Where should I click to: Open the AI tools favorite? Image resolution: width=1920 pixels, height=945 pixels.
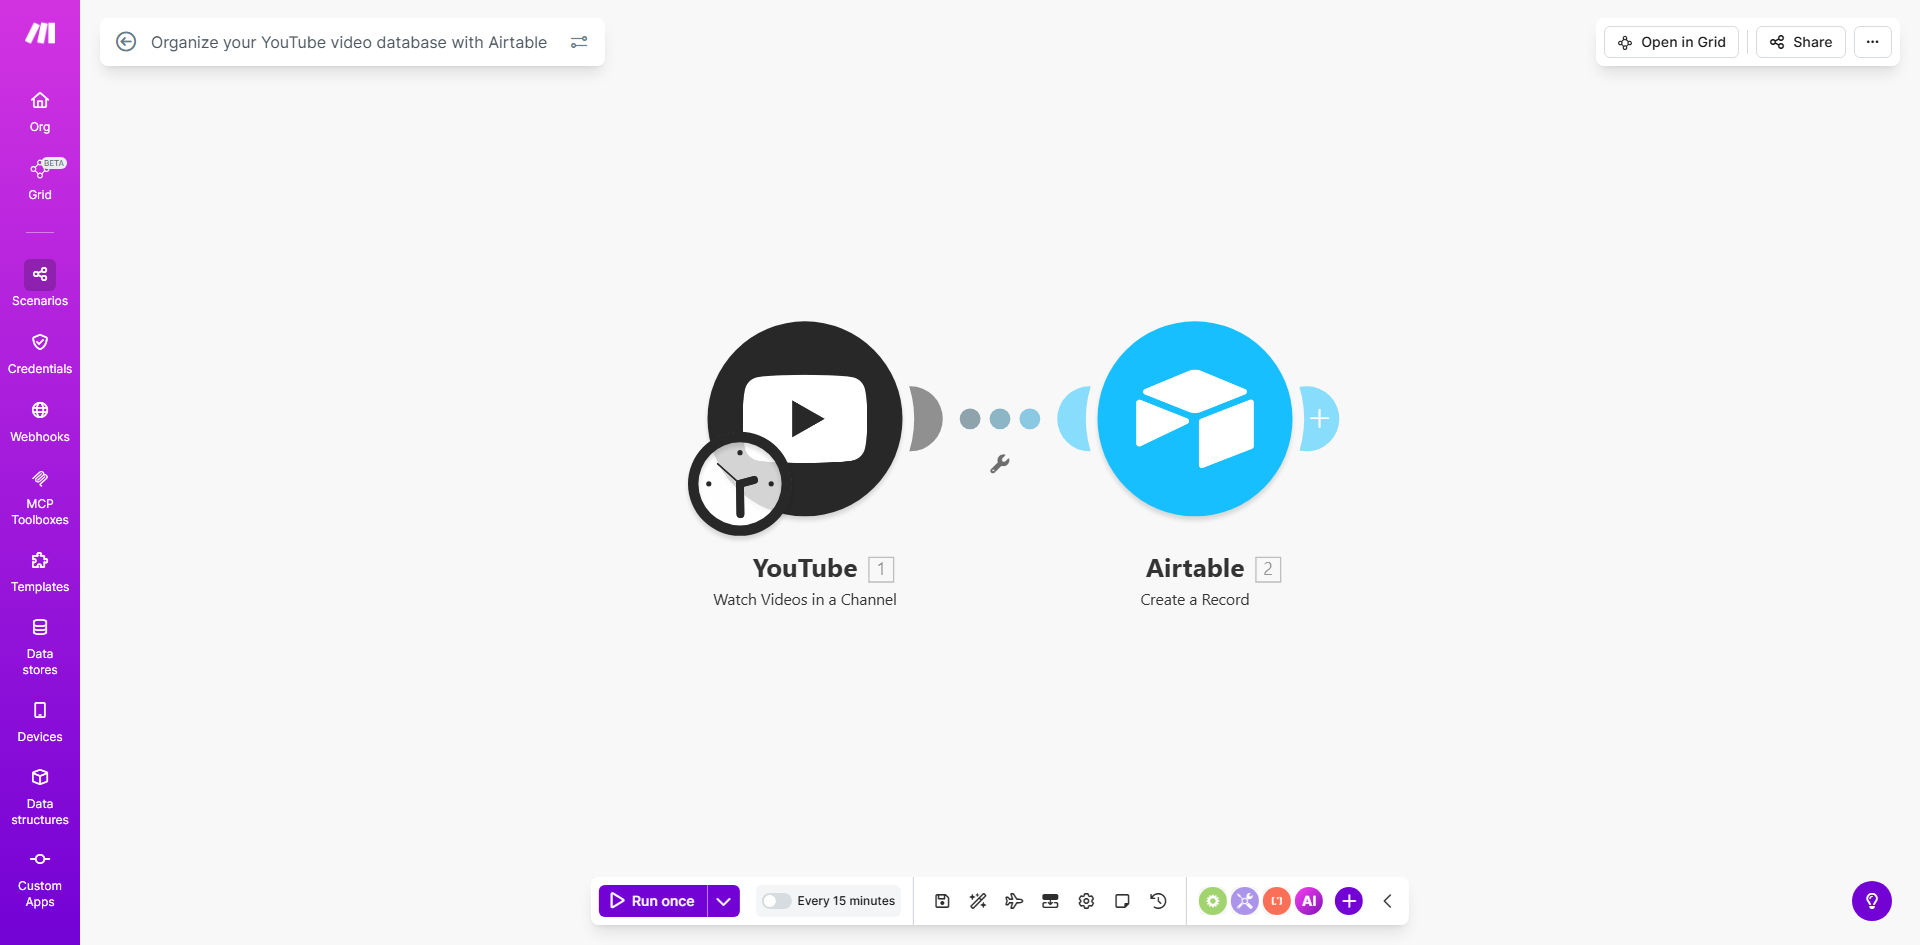(x=1309, y=901)
